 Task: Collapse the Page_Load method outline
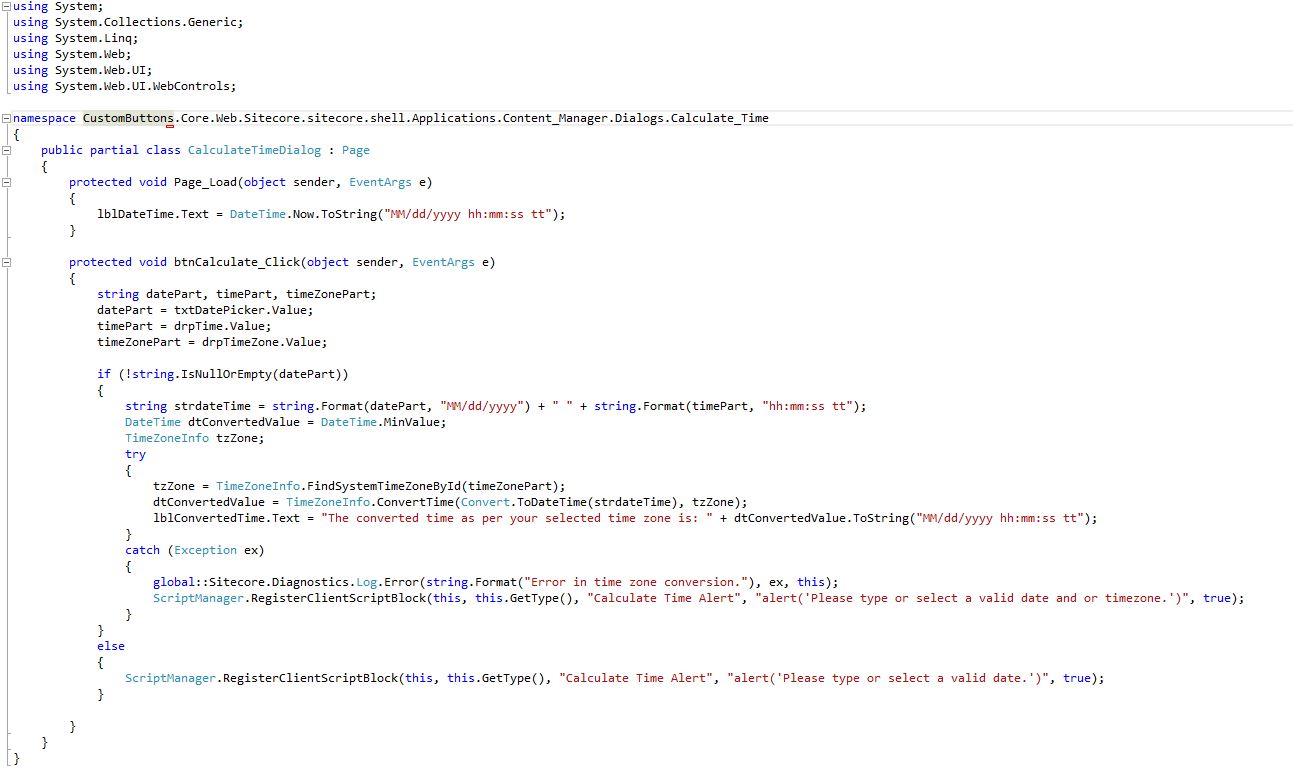7,182
